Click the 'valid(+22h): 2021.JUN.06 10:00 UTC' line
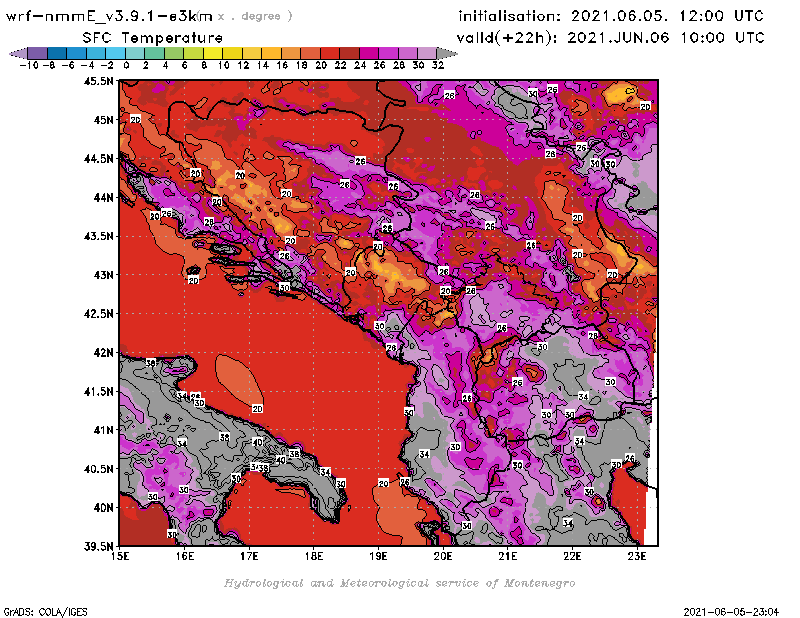The image size is (800, 618). click(x=610, y=37)
